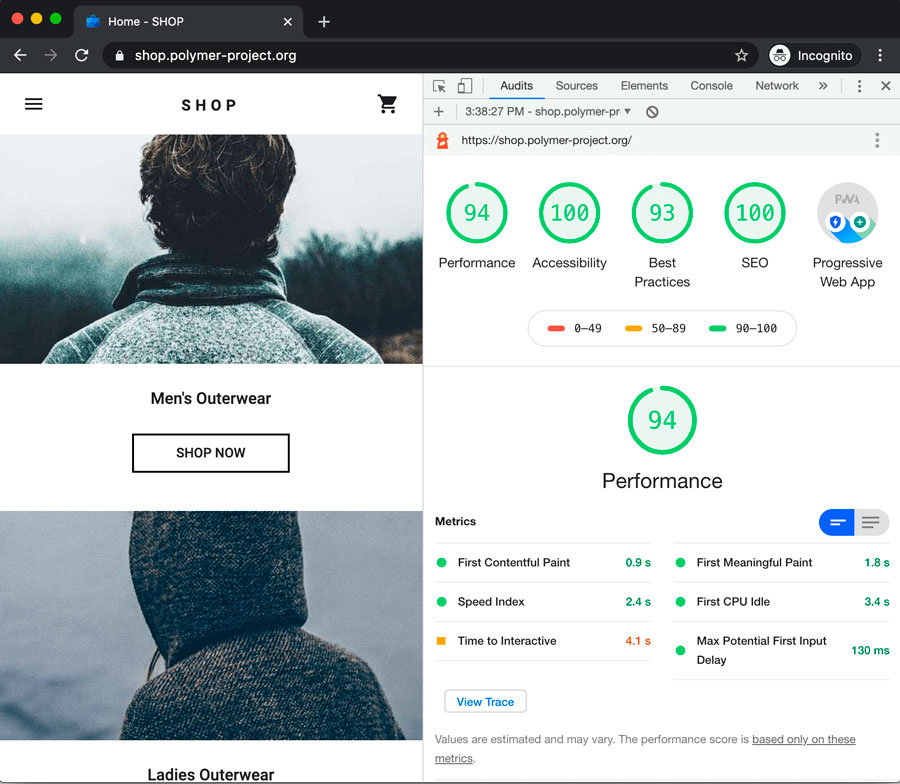Image resolution: width=900 pixels, height=784 pixels.
Task: Start a new audit with plus icon
Action: [439, 112]
